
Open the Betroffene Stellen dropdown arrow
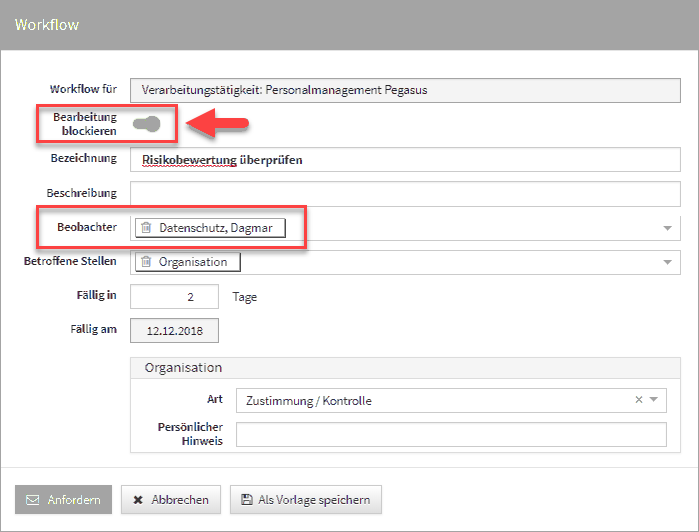[667, 263]
